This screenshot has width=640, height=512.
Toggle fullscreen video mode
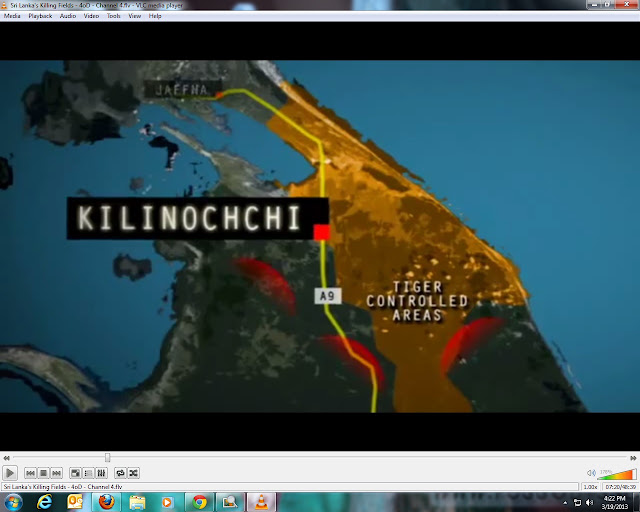click(x=76, y=473)
